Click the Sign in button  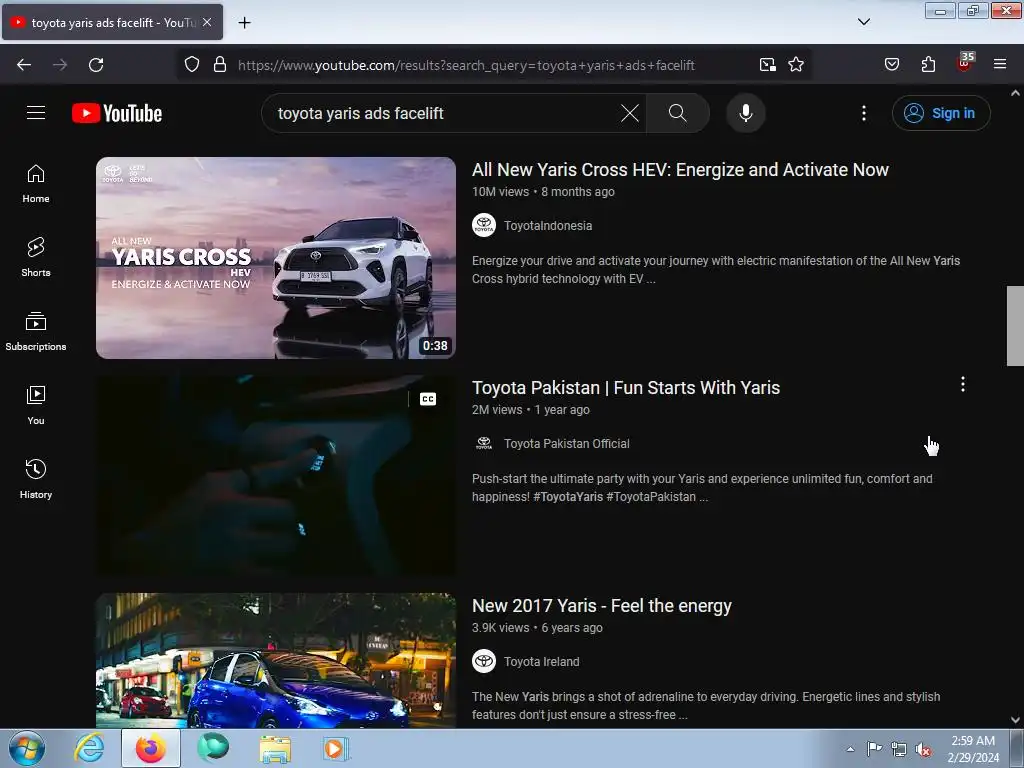[941, 113]
